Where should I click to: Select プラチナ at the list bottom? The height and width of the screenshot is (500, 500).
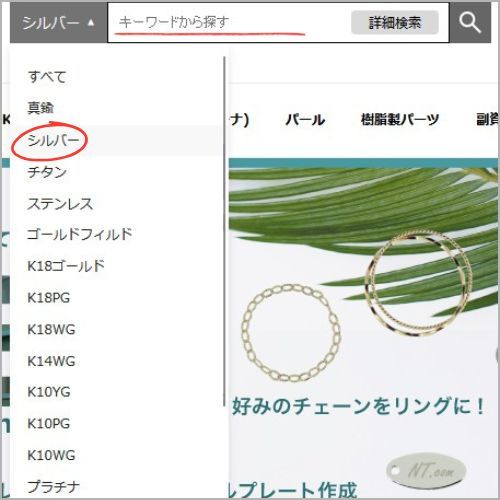(x=115, y=487)
